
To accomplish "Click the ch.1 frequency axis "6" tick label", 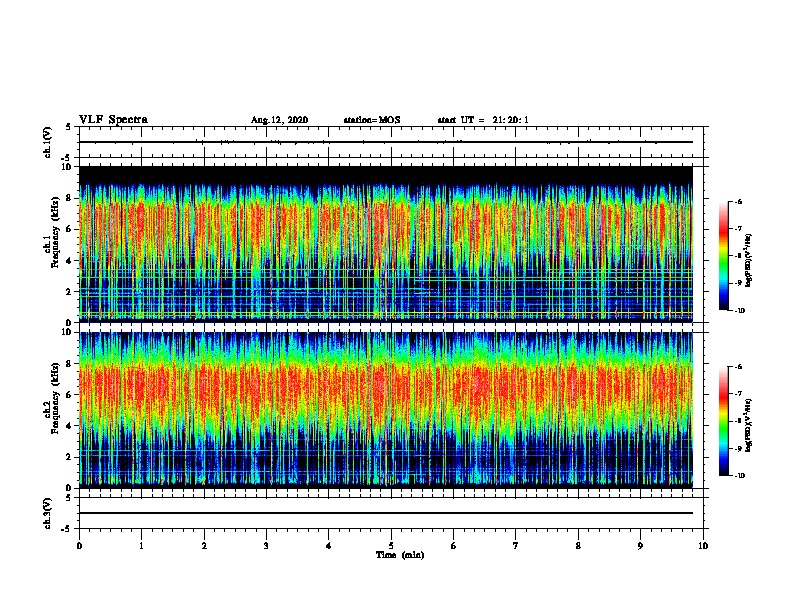I will 69,229.
